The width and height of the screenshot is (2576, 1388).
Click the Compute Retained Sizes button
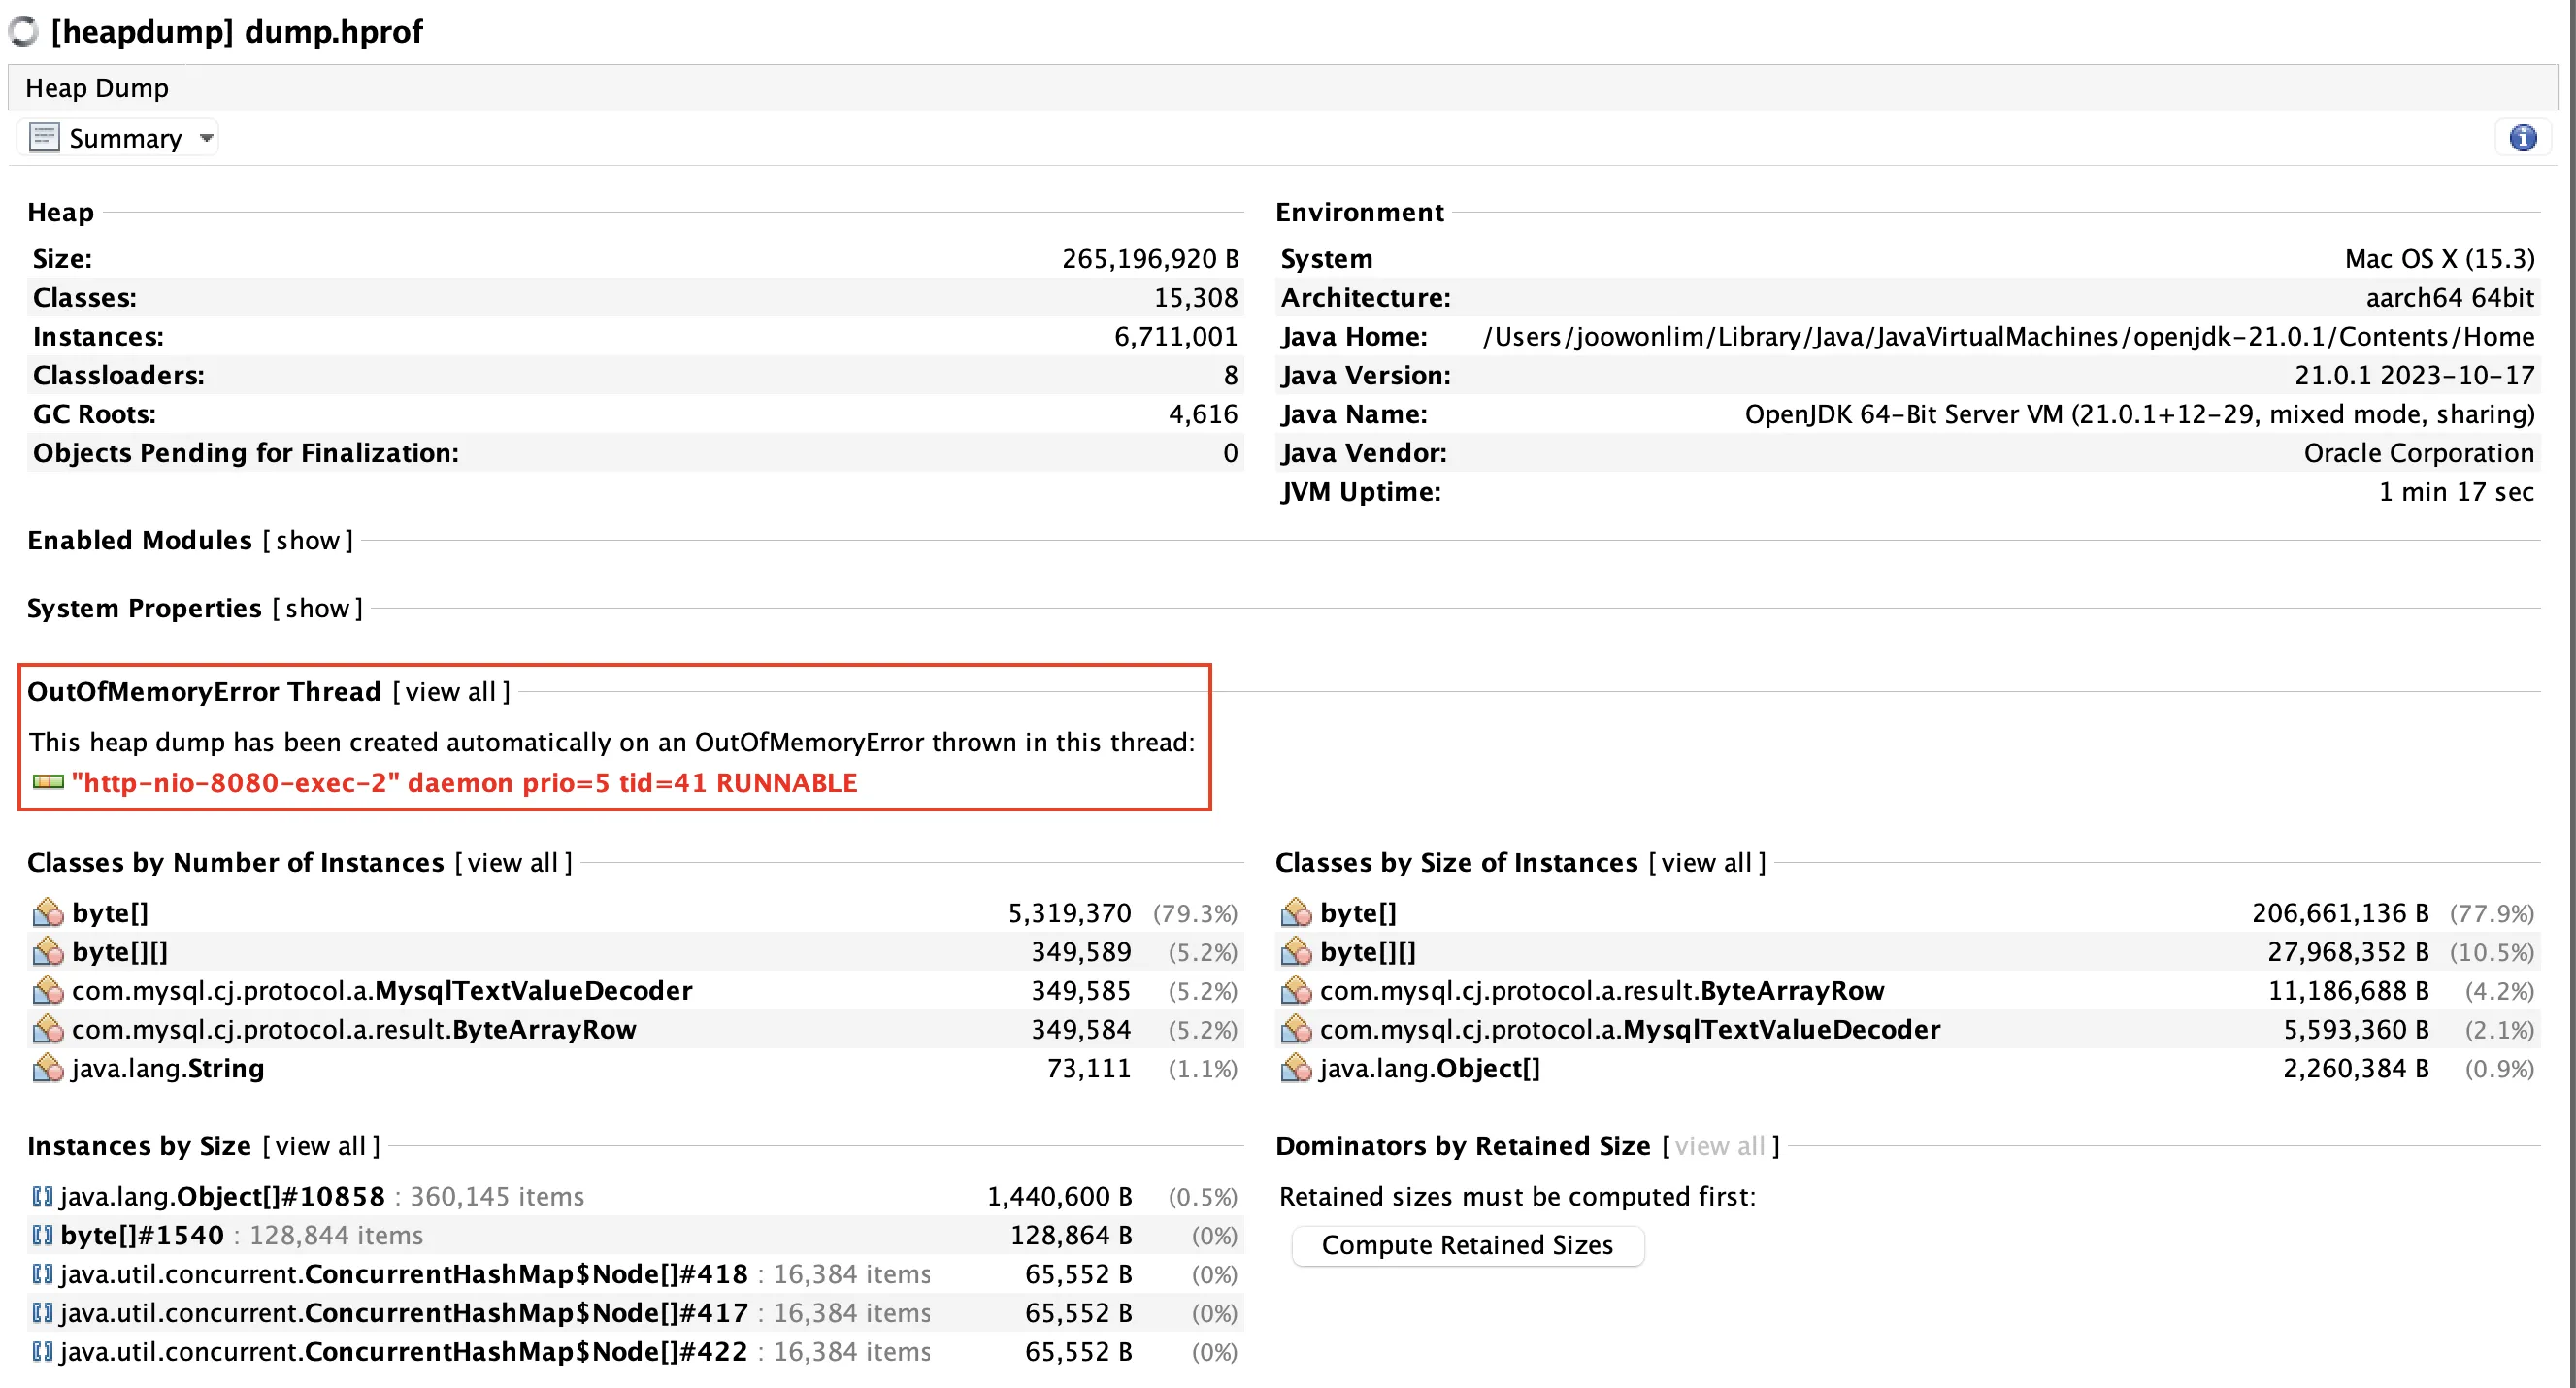coord(1466,1245)
